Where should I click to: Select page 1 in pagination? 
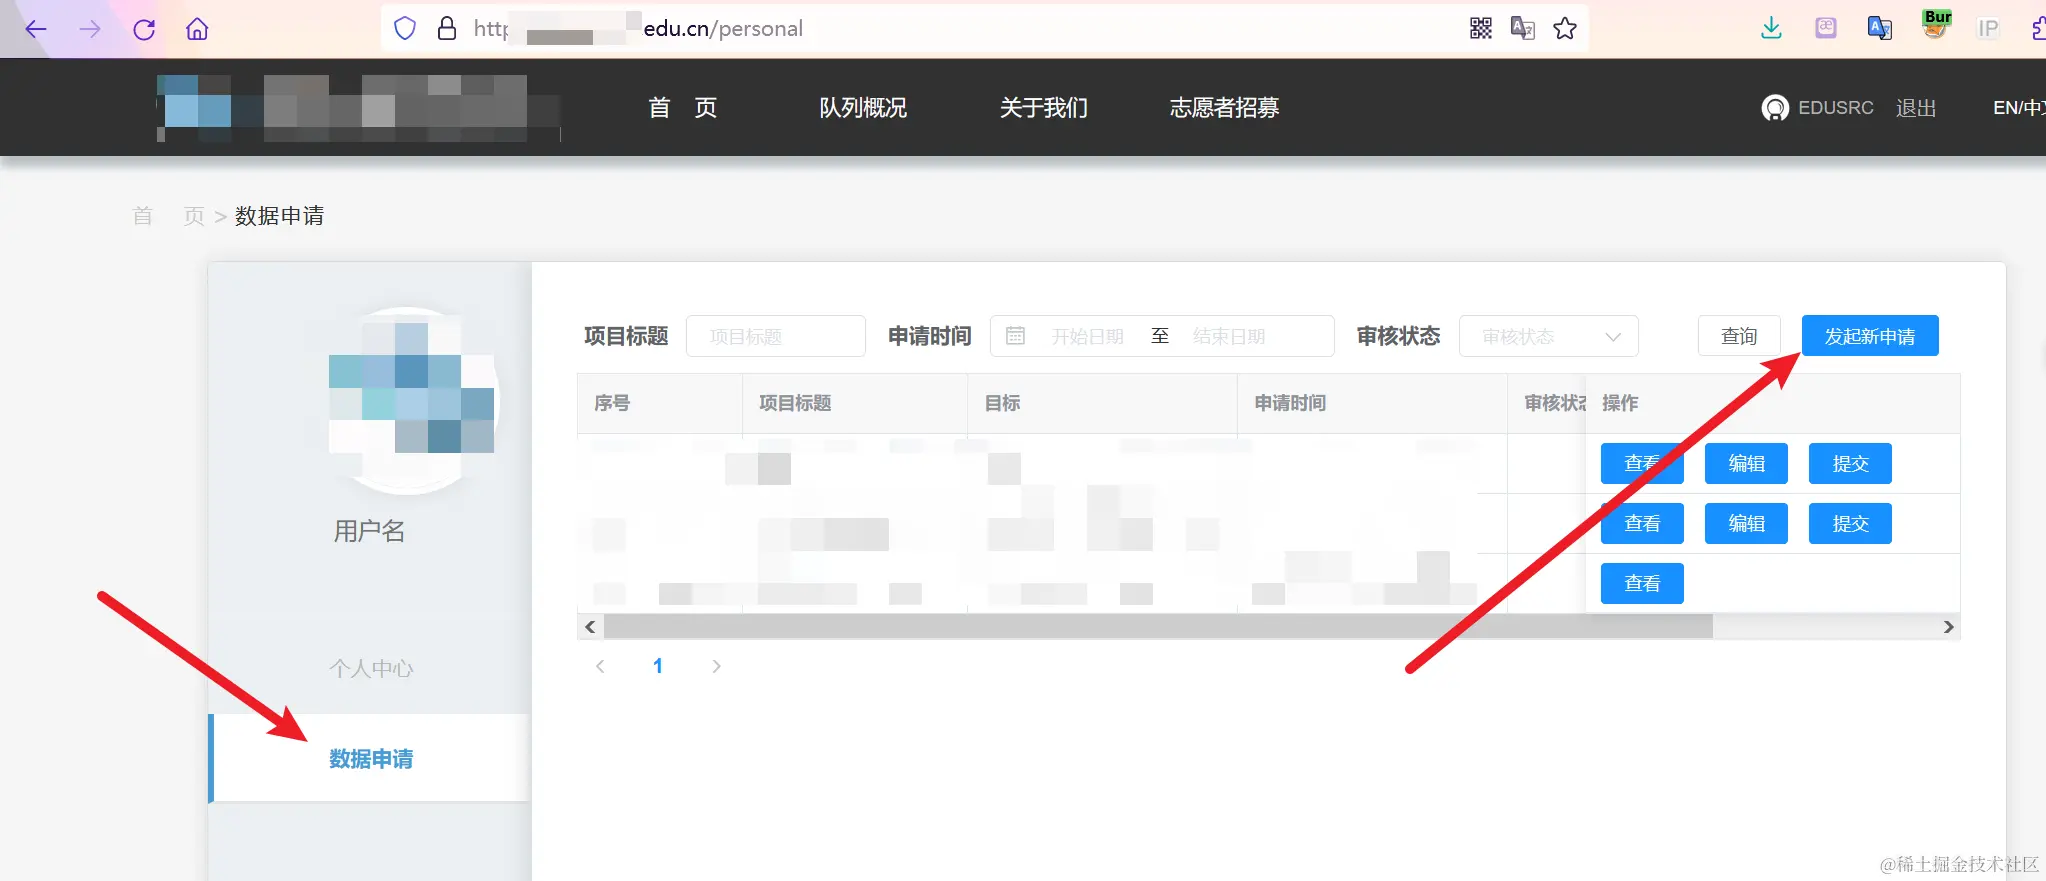658,666
